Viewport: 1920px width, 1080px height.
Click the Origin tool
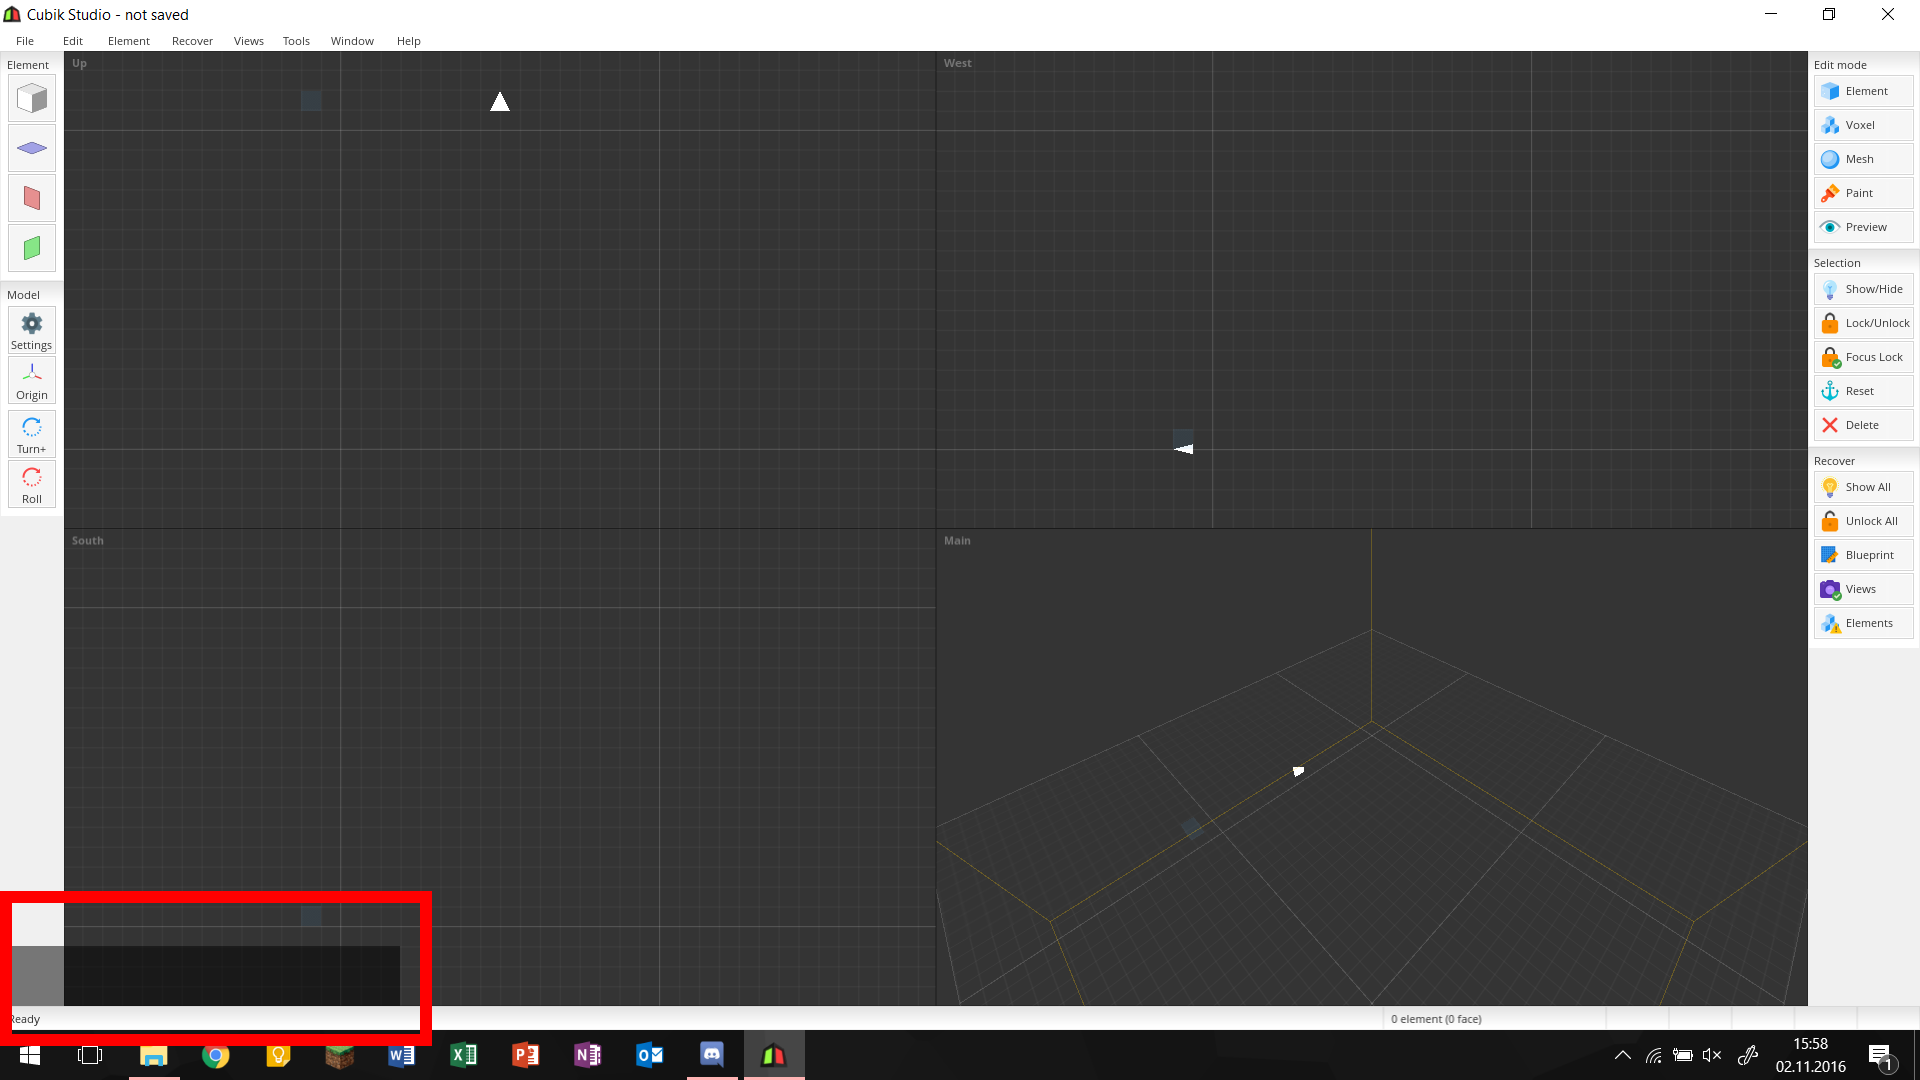pos(32,381)
